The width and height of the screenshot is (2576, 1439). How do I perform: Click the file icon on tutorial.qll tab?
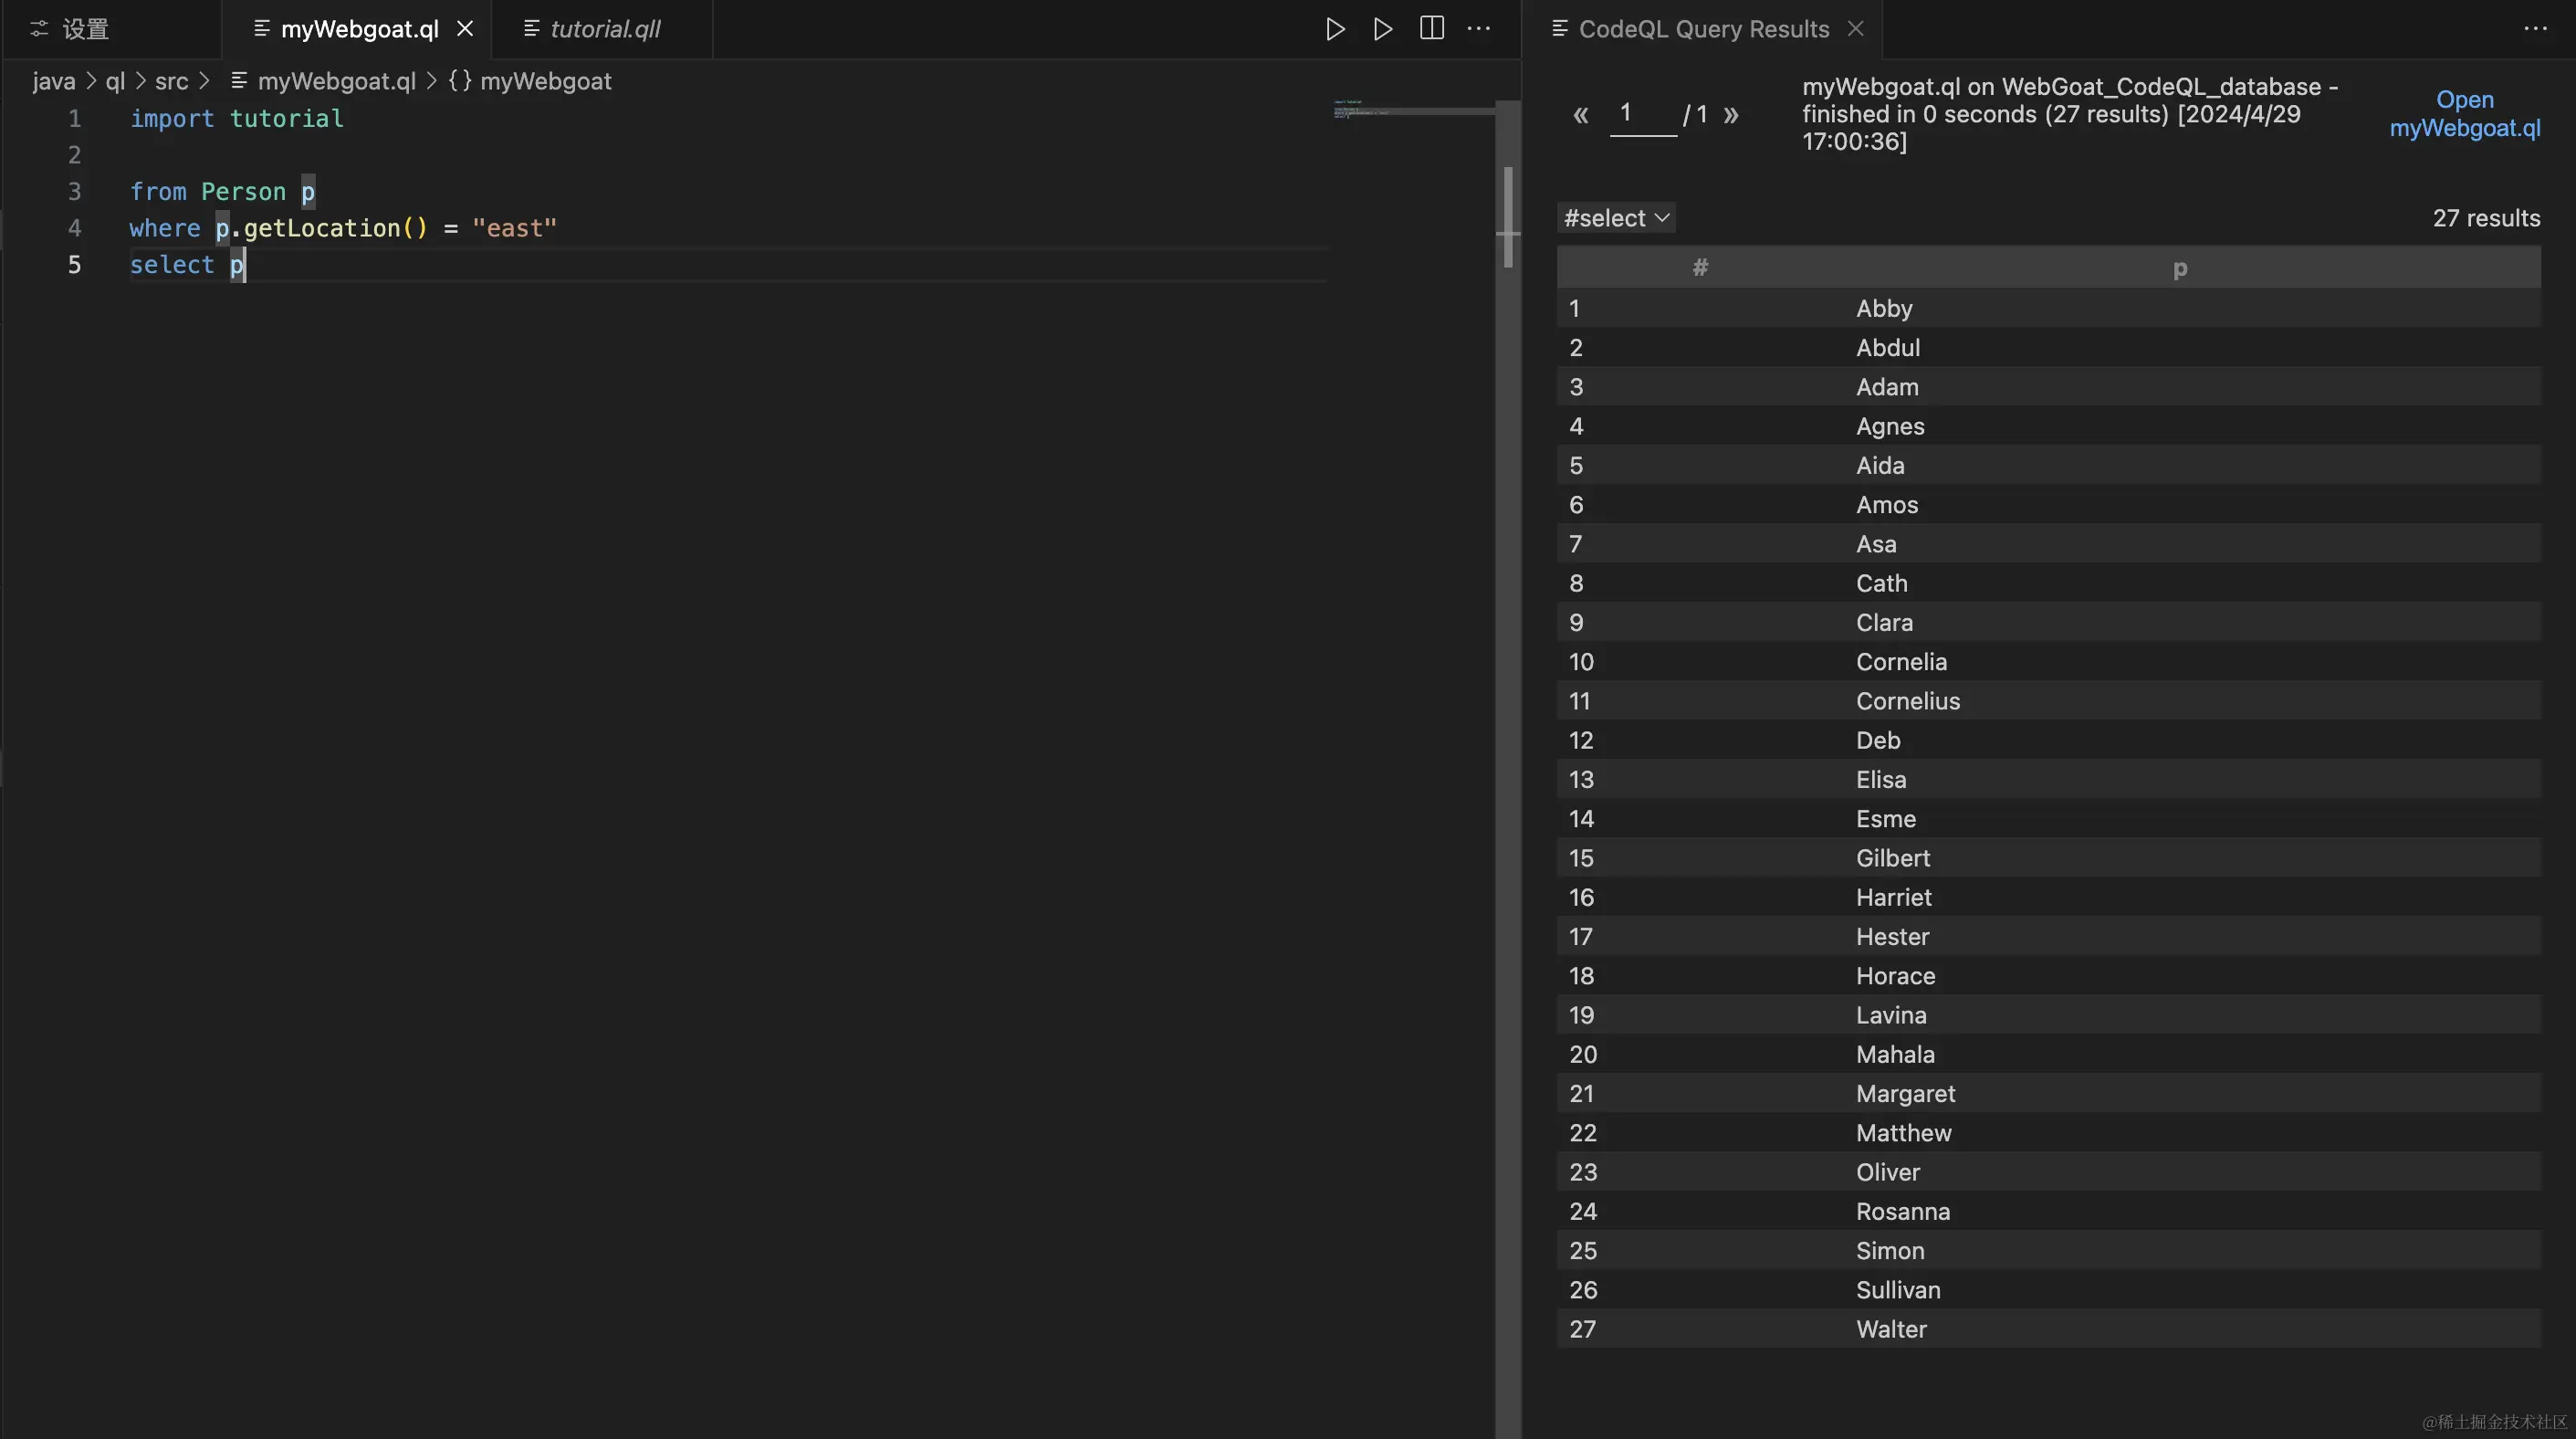531,29
